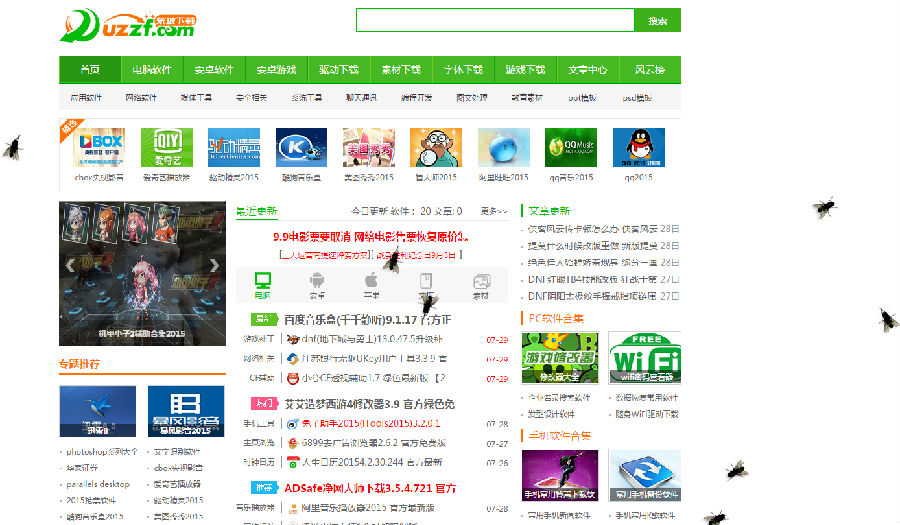900x525 pixels.
Task: Open the 风云榜 navigation tab
Action: 650,69
